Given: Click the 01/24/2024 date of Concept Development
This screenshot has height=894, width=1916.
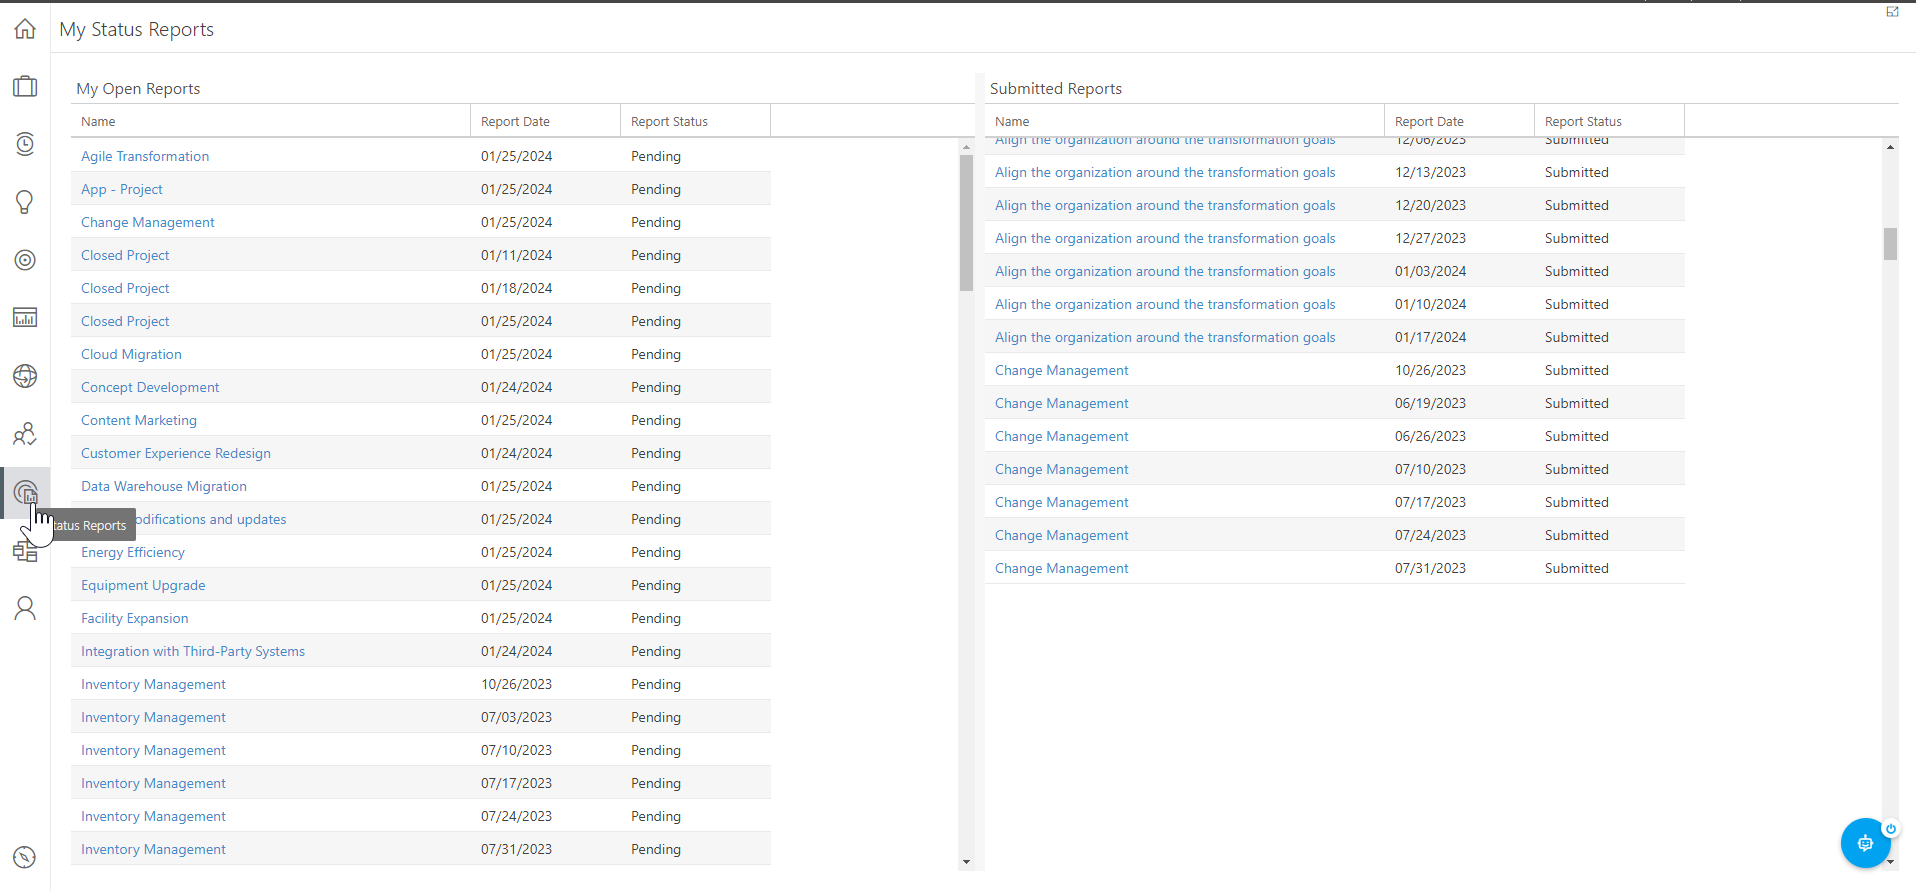Looking at the screenshot, I should coord(516,387).
